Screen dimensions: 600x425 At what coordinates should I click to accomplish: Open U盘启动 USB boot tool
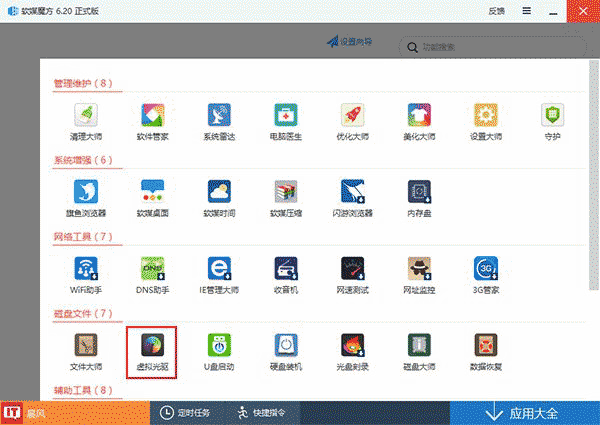(x=219, y=352)
